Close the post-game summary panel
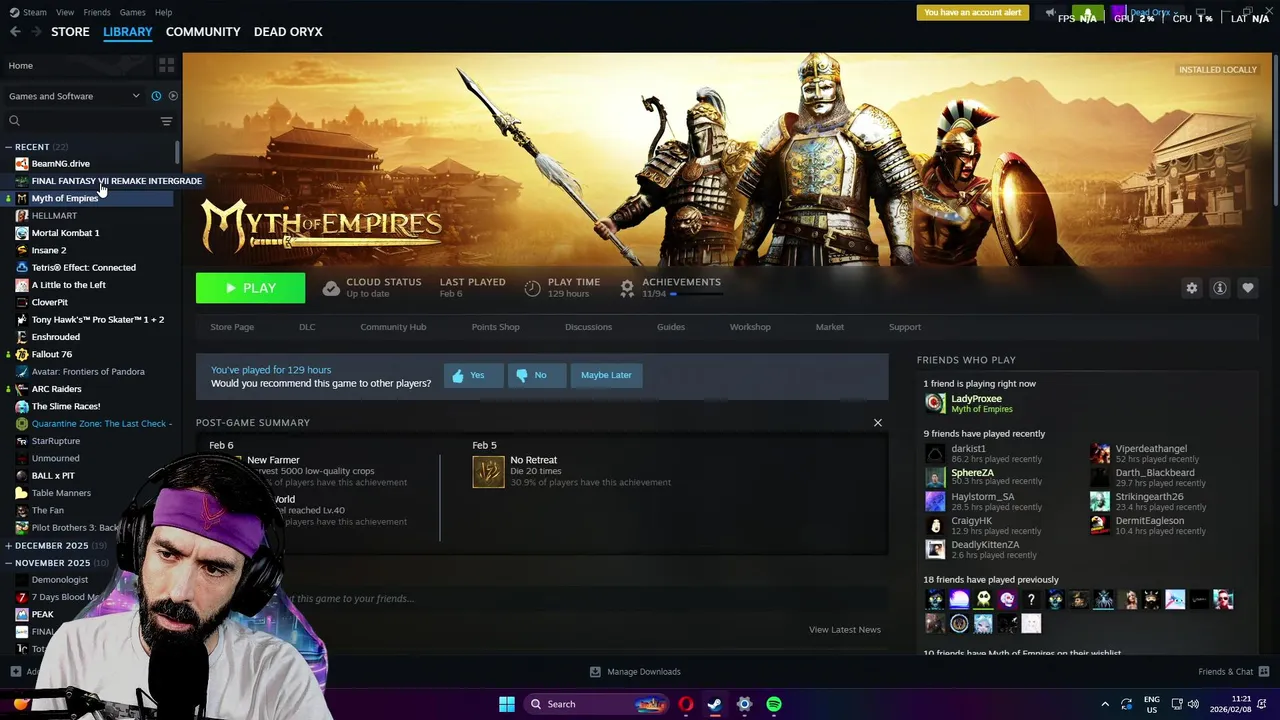This screenshot has height=720, width=1280. (x=878, y=422)
